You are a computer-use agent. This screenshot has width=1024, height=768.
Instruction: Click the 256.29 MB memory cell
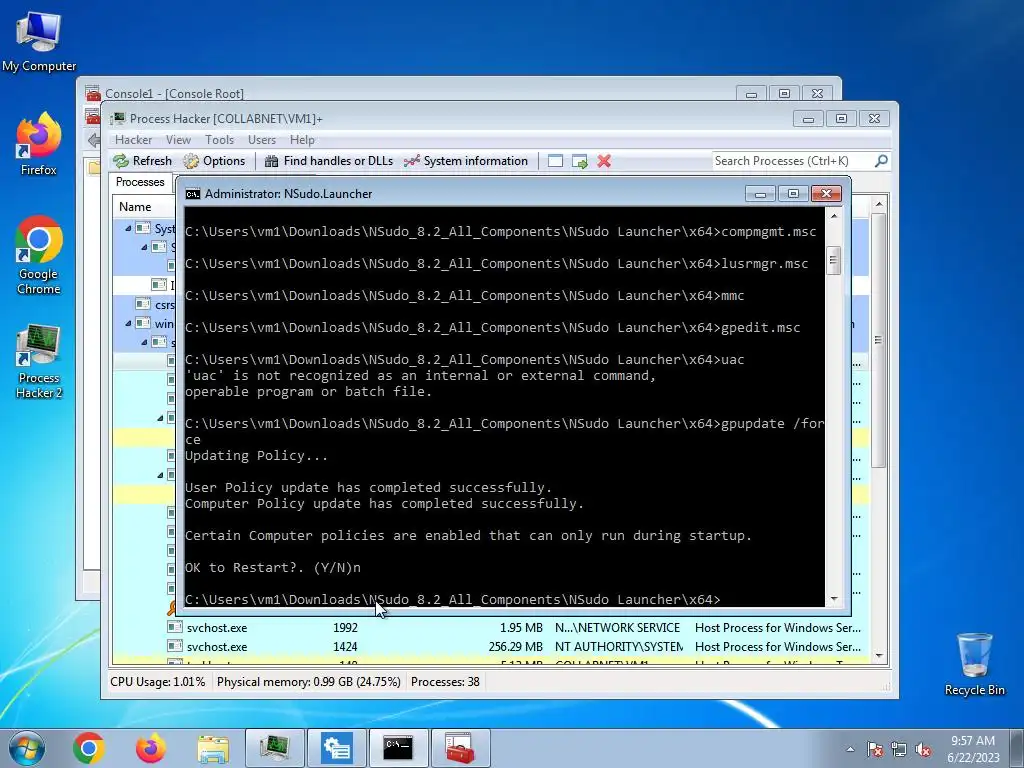515,647
